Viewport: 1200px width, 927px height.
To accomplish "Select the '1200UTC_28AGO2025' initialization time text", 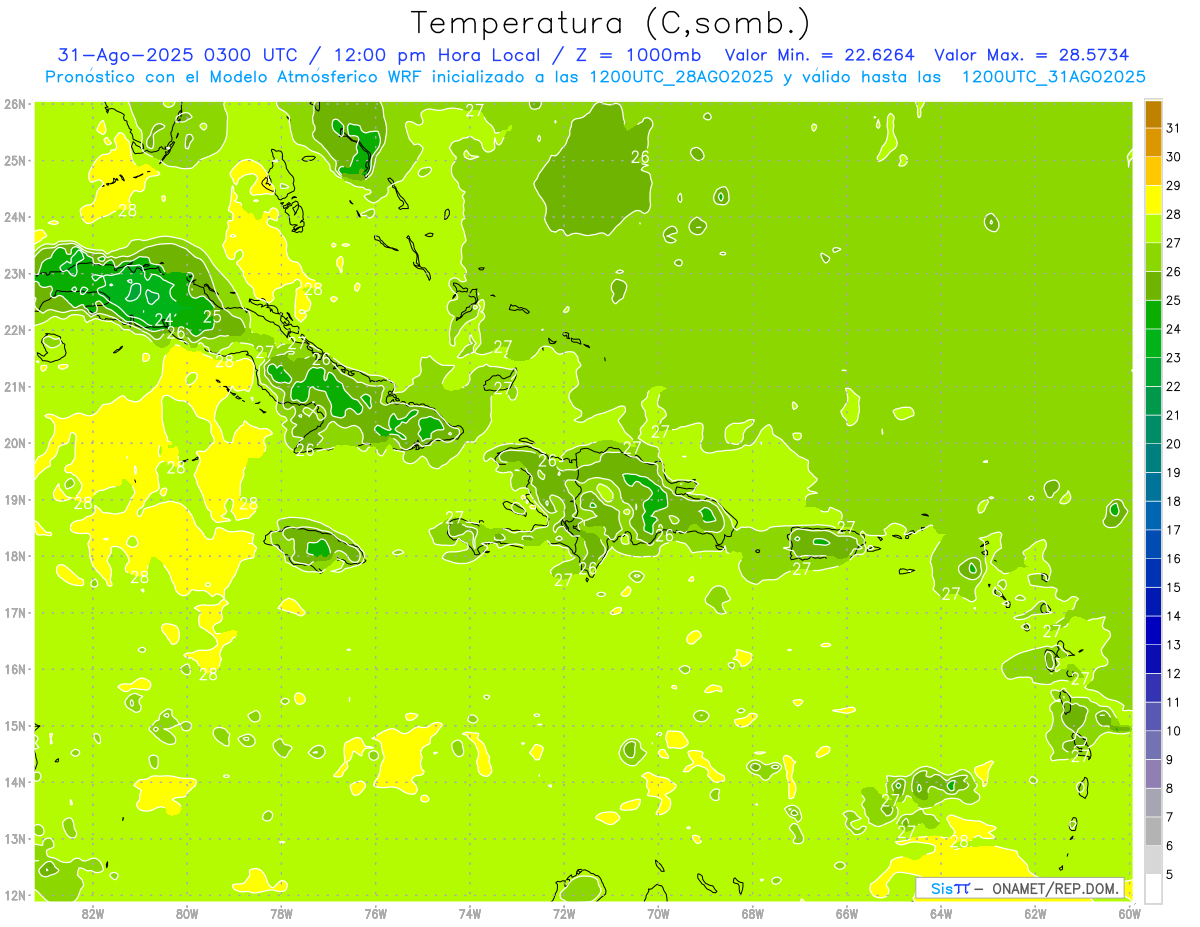I will 680,77.
